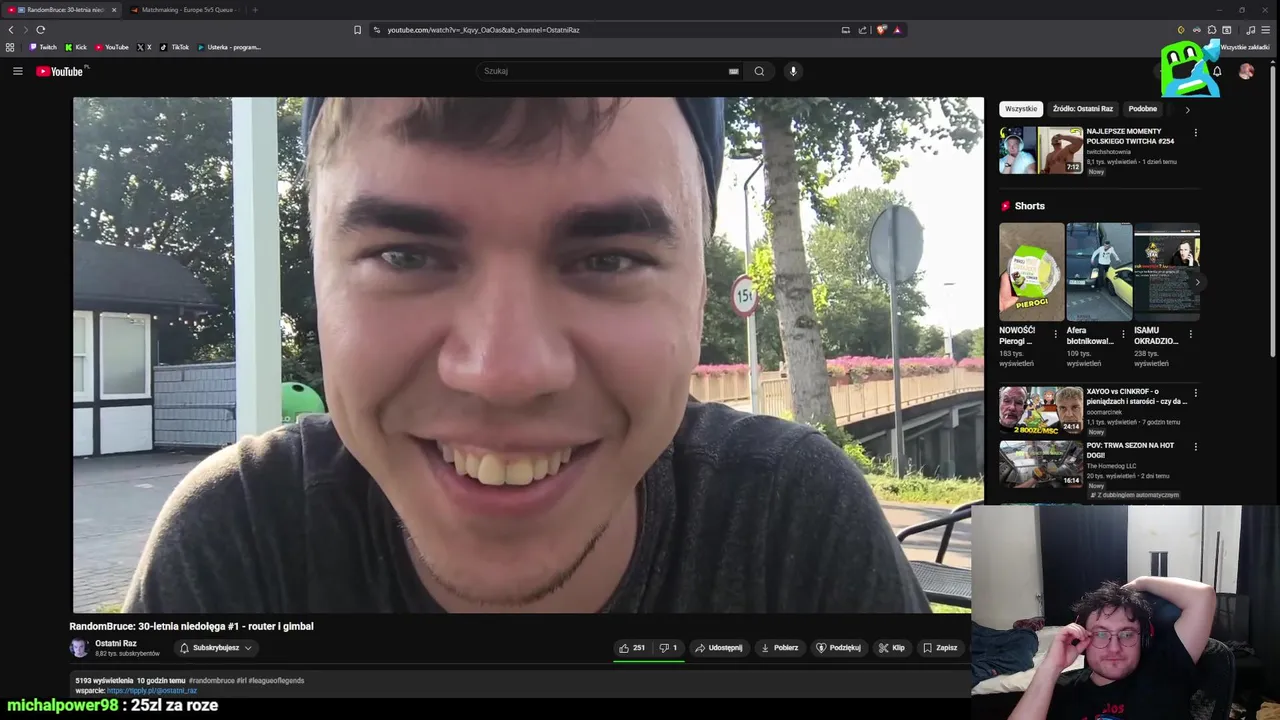Click the share page icon in the address bar
Image resolution: width=1280 pixels, height=720 pixels.
[x=862, y=30]
